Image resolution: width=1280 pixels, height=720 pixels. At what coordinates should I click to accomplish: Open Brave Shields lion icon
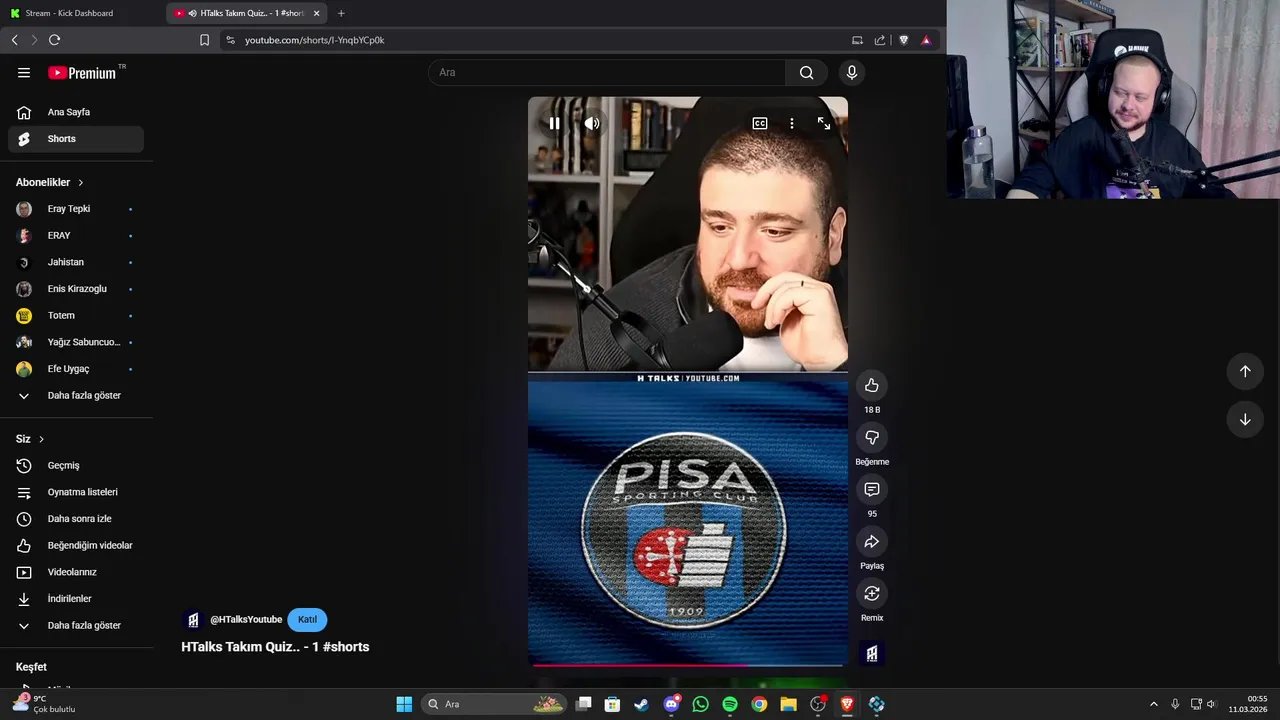904,40
